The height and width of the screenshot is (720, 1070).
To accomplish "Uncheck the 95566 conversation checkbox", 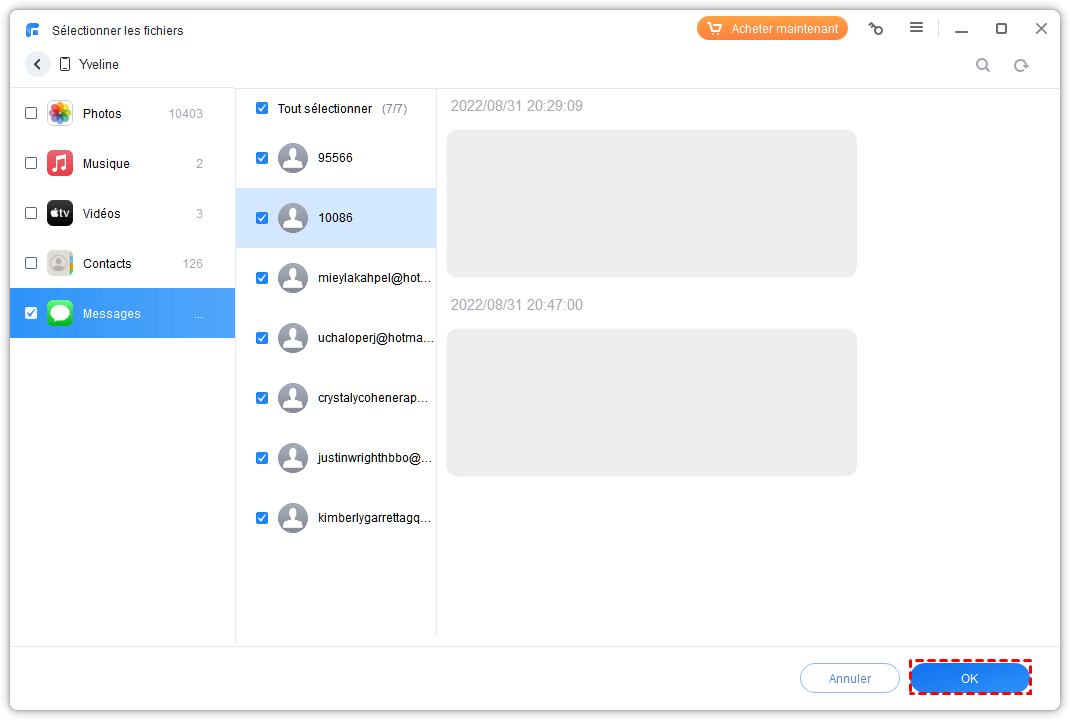I will click(262, 158).
